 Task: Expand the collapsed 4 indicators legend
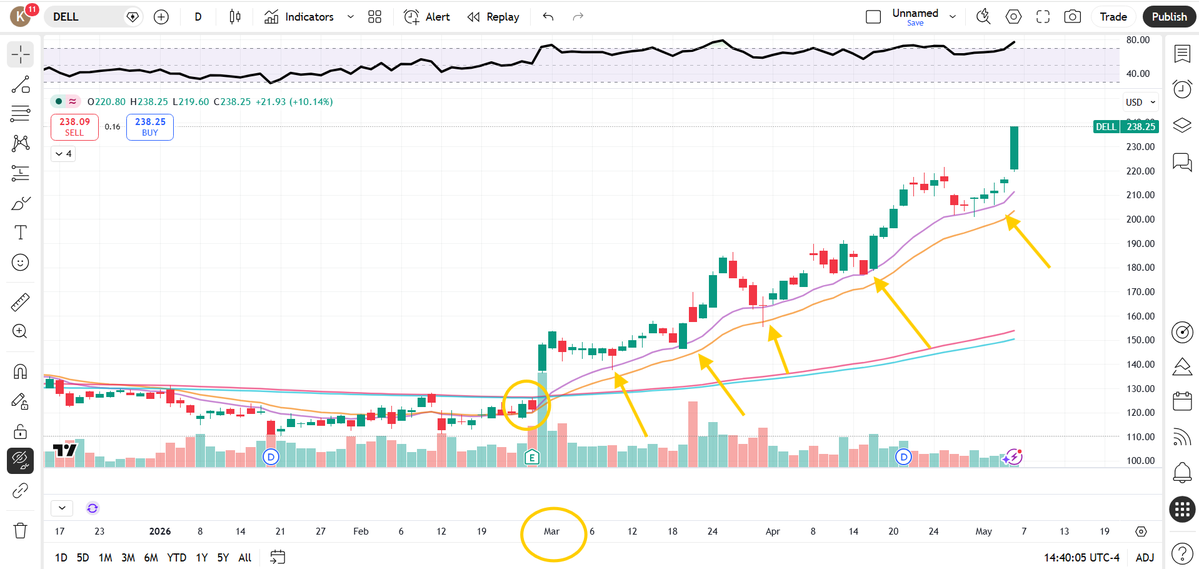pyautogui.click(x=63, y=154)
